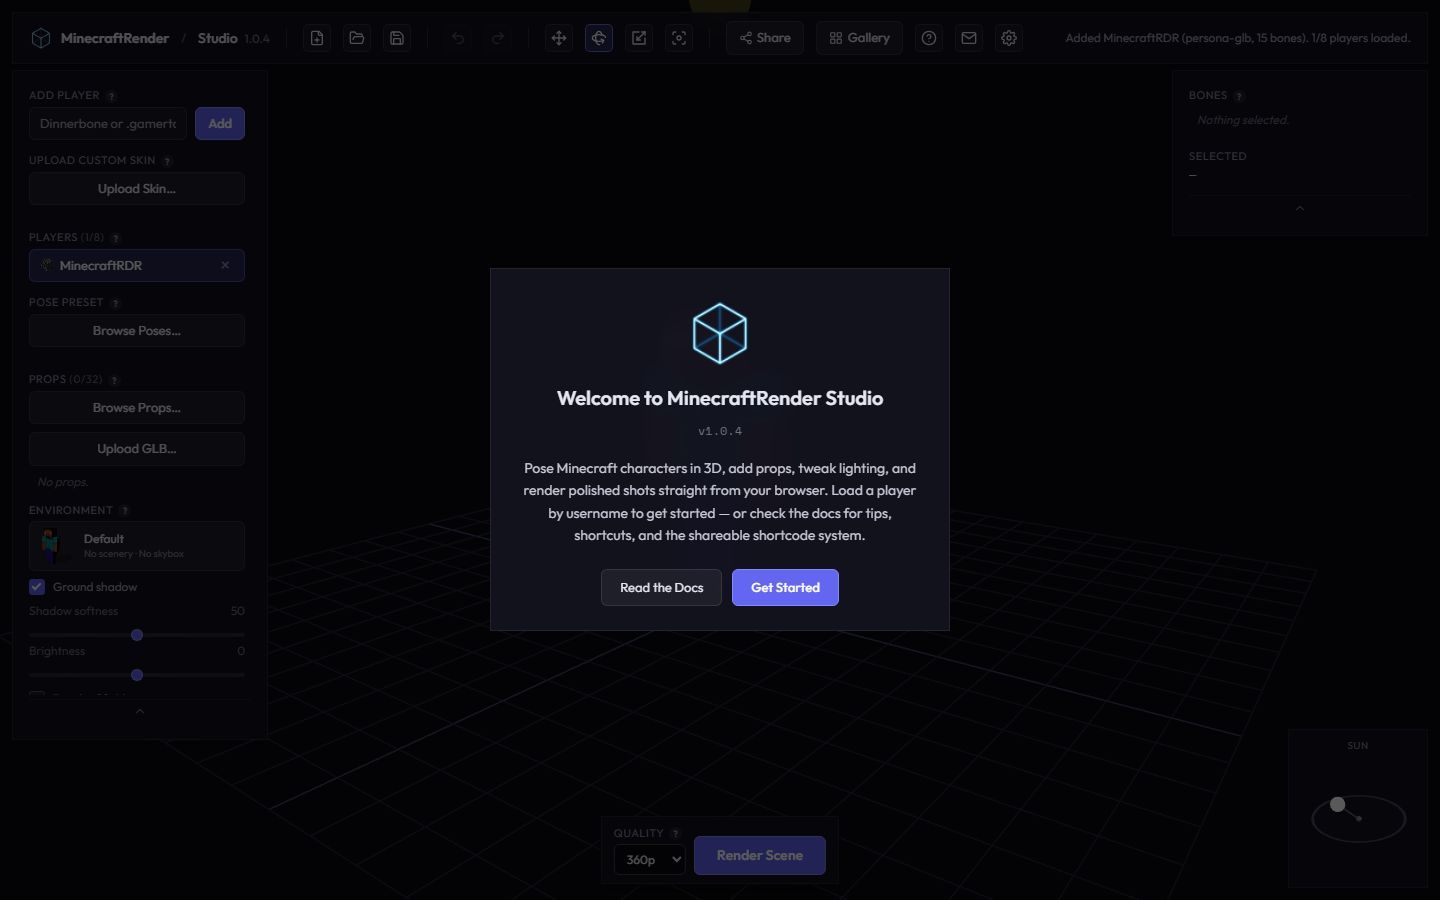The height and width of the screenshot is (900, 1440).
Task: Open the help question mark icon in toolbar
Action: 929,38
